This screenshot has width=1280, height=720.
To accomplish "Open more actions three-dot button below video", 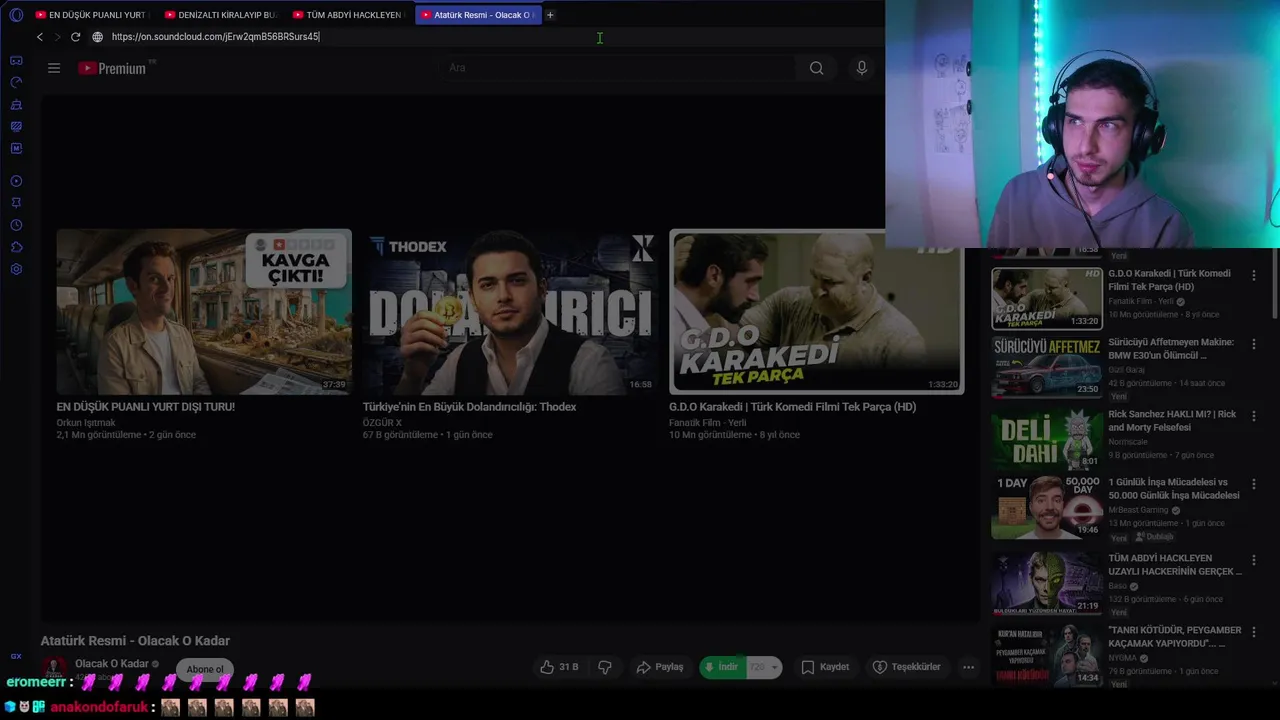I will [x=968, y=667].
